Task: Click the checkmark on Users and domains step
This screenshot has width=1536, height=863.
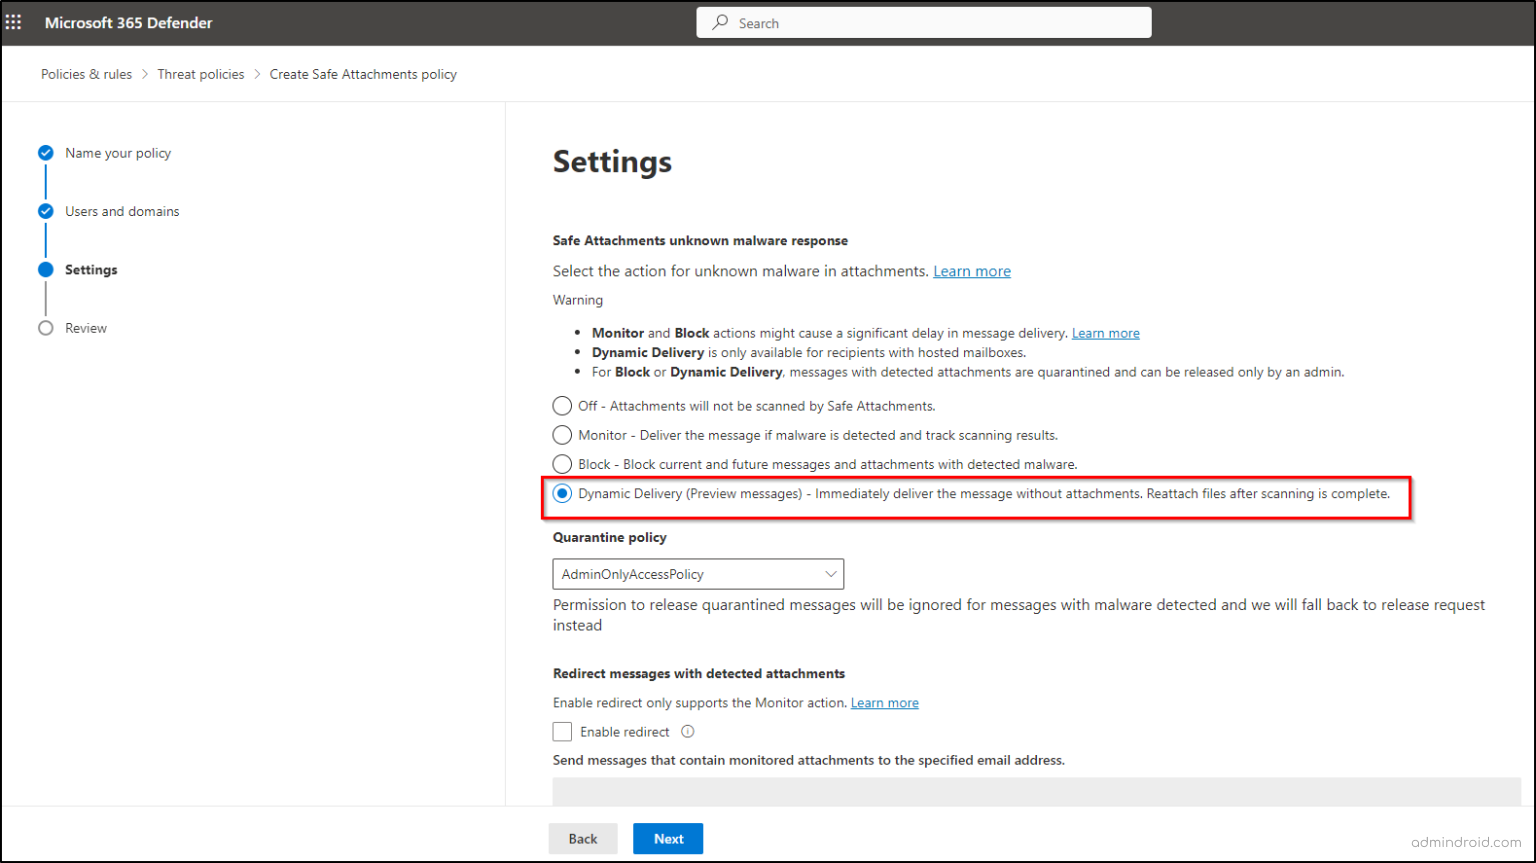Action: click(45, 211)
